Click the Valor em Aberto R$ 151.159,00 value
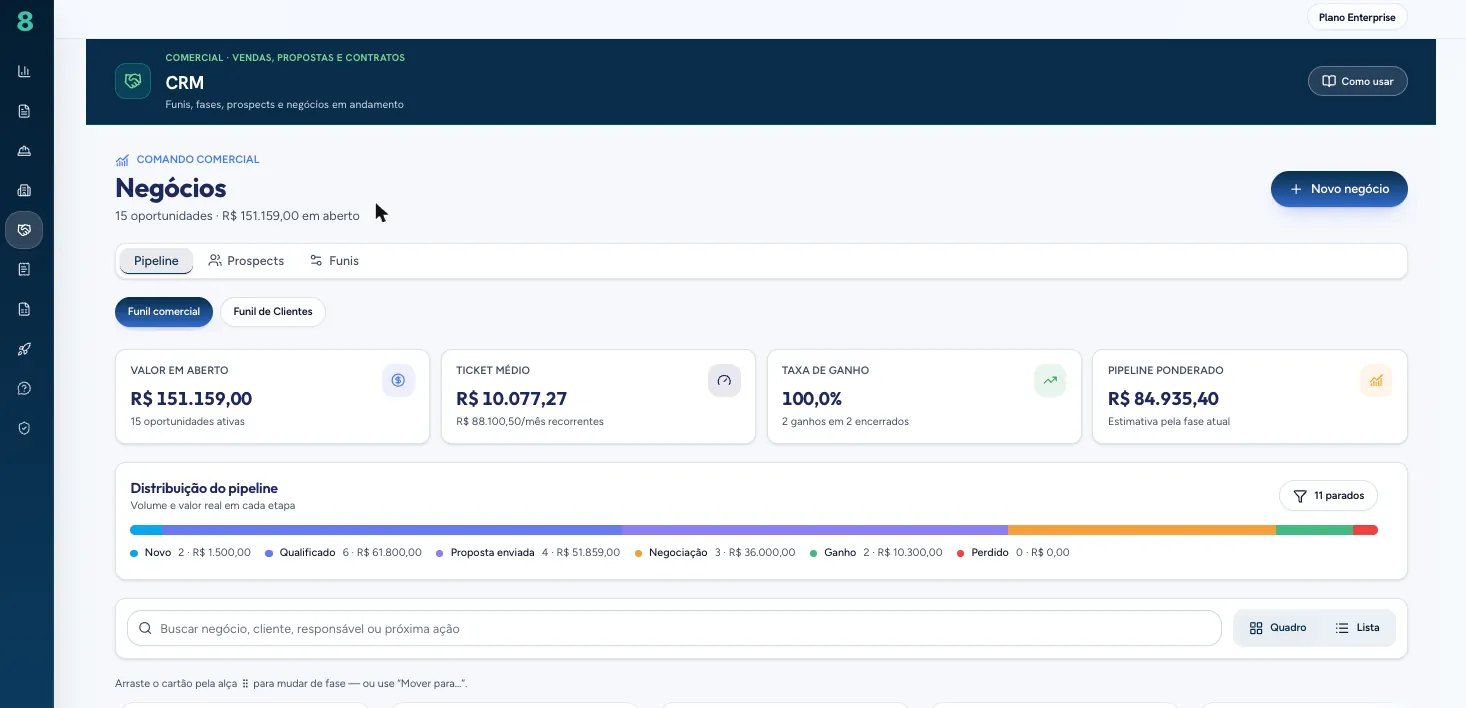This screenshot has width=1466, height=708. [191, 399]
